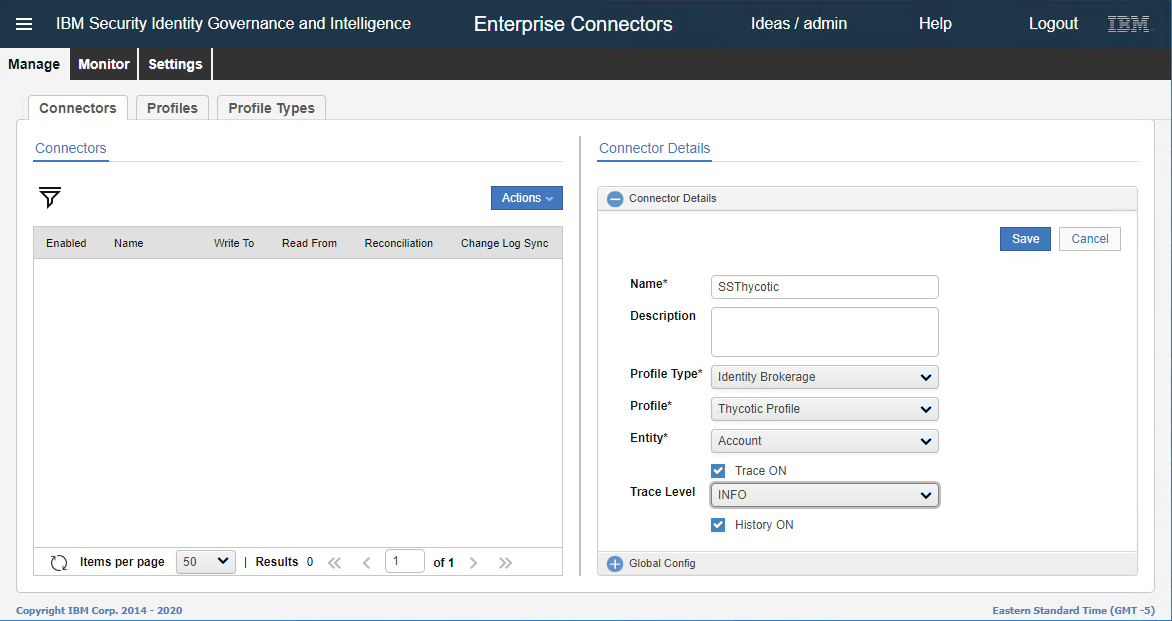Click the IBM logo in the header
This screenshot has width=1172, height=621.
(1128, 23)
